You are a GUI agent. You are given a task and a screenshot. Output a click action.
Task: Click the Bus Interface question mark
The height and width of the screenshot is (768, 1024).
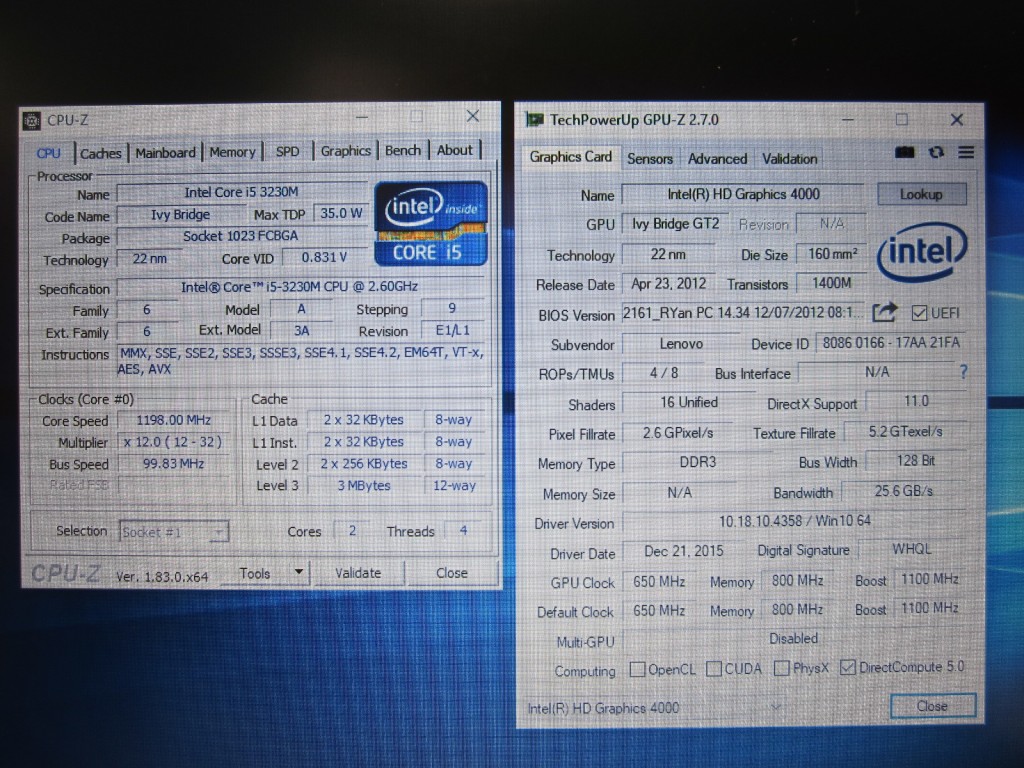tap(963, 372)
